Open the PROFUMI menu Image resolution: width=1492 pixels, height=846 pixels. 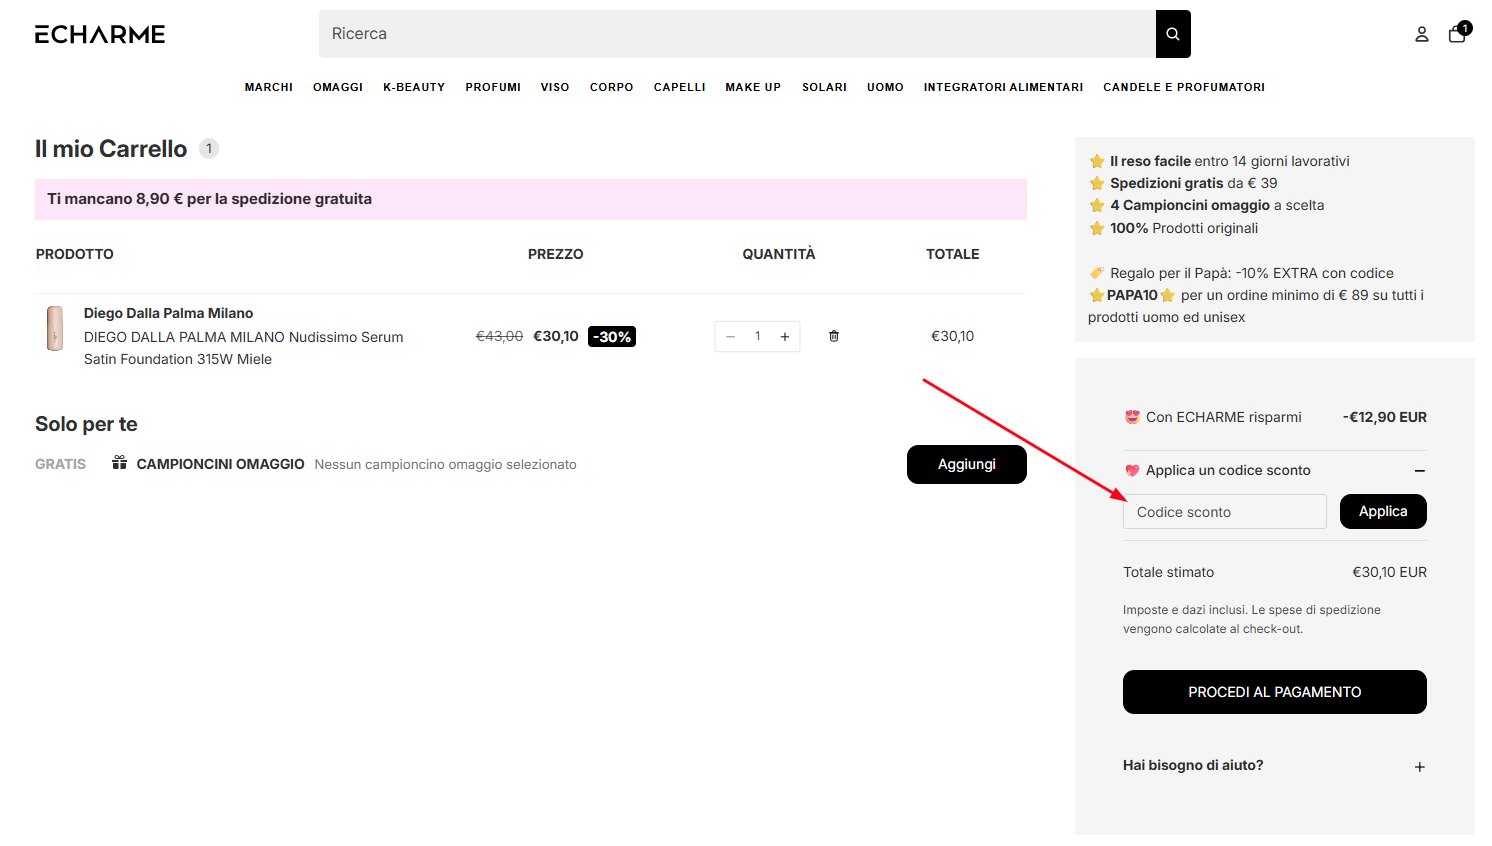[493, 87]
